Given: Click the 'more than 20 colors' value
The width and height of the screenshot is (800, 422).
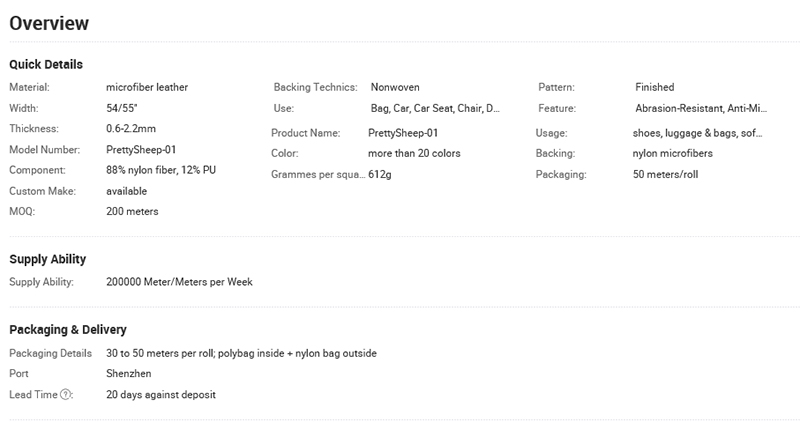Looking at the screenshot, I should pos(414,153).
